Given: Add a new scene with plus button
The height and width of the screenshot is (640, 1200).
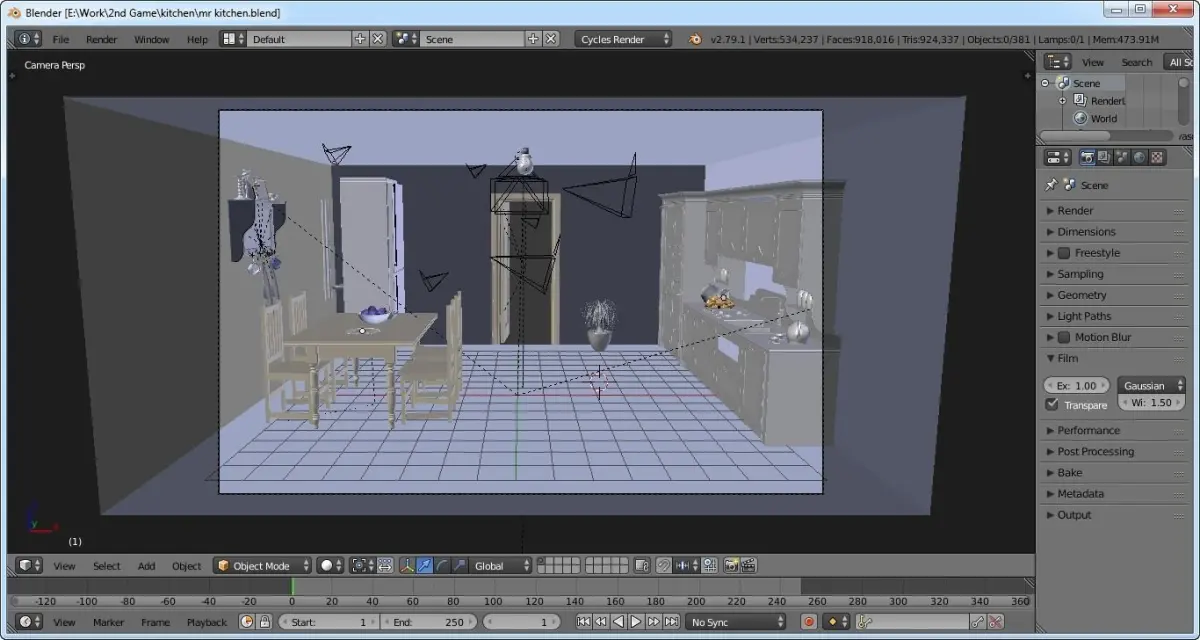Looking at the screenshot, I should 533,39.
